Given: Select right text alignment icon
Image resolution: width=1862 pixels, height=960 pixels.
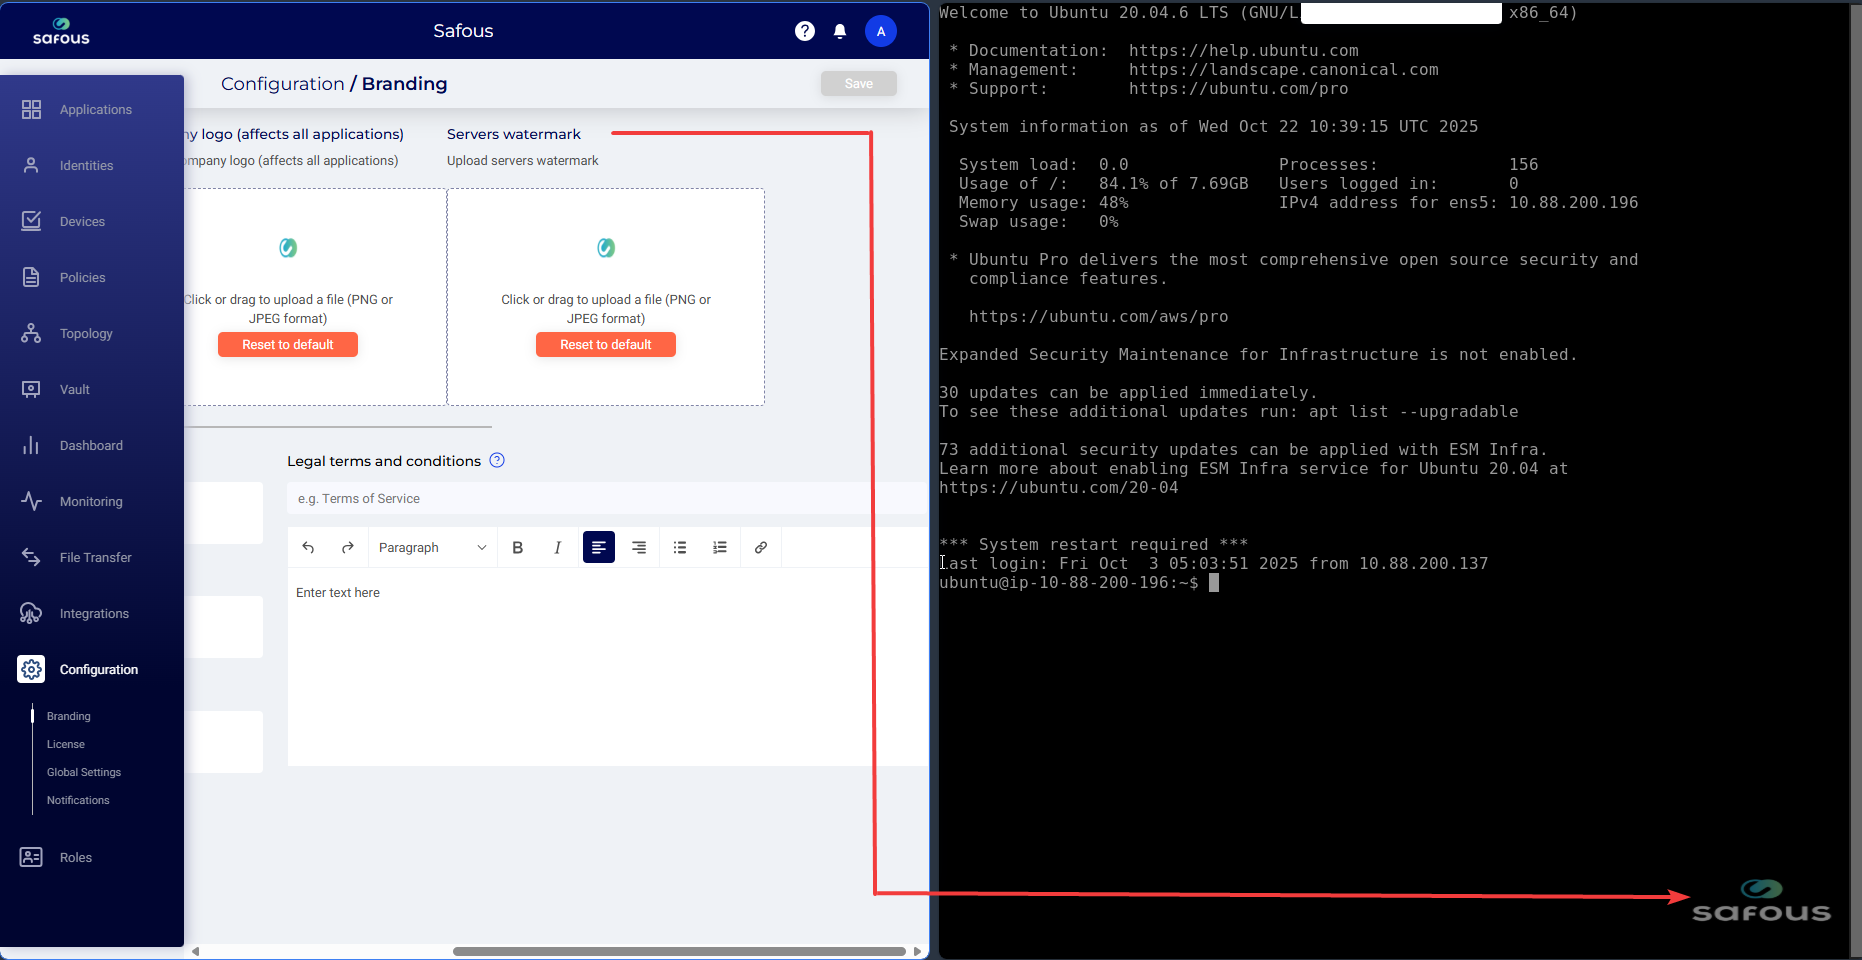Looking at the screenshot, I should pyautogui.click(x=639, y=548).
